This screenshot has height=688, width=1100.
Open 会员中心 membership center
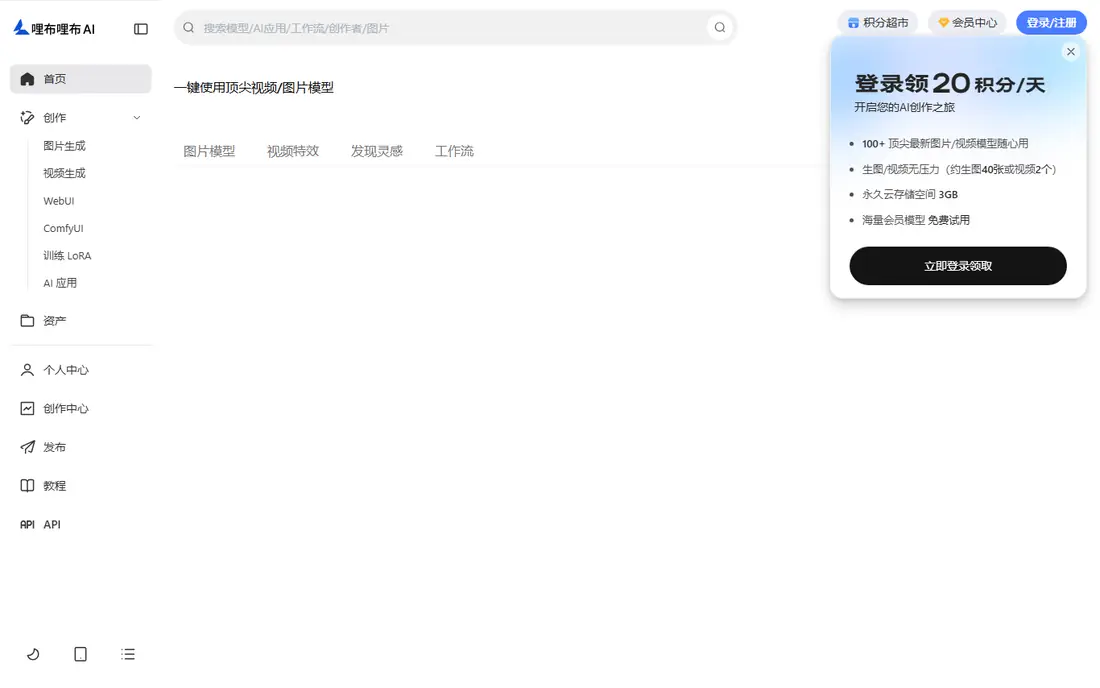click(x=967, y=22)
